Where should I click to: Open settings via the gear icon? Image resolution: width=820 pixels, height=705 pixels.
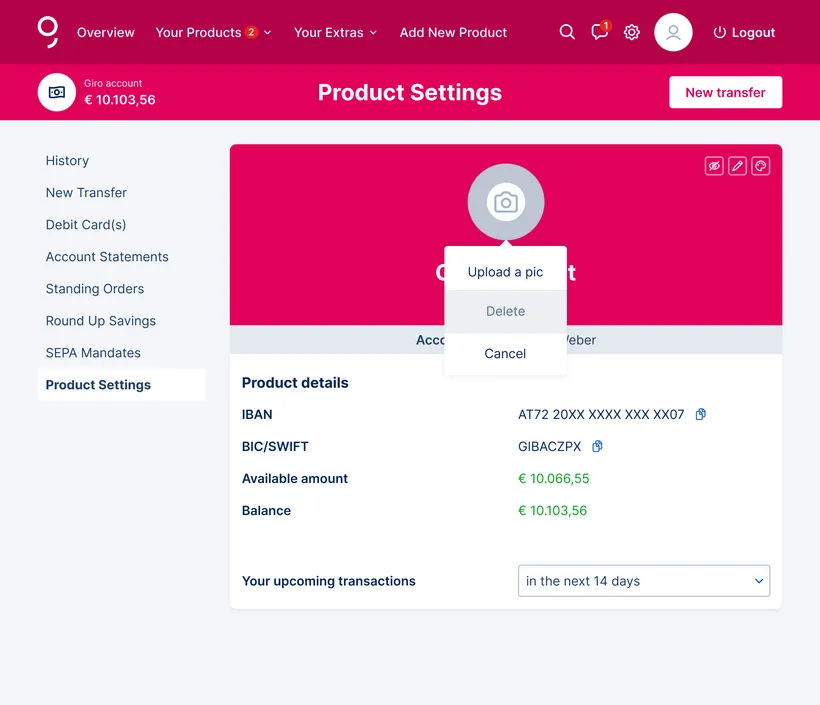pyautogui.click(x=632, y=32)
